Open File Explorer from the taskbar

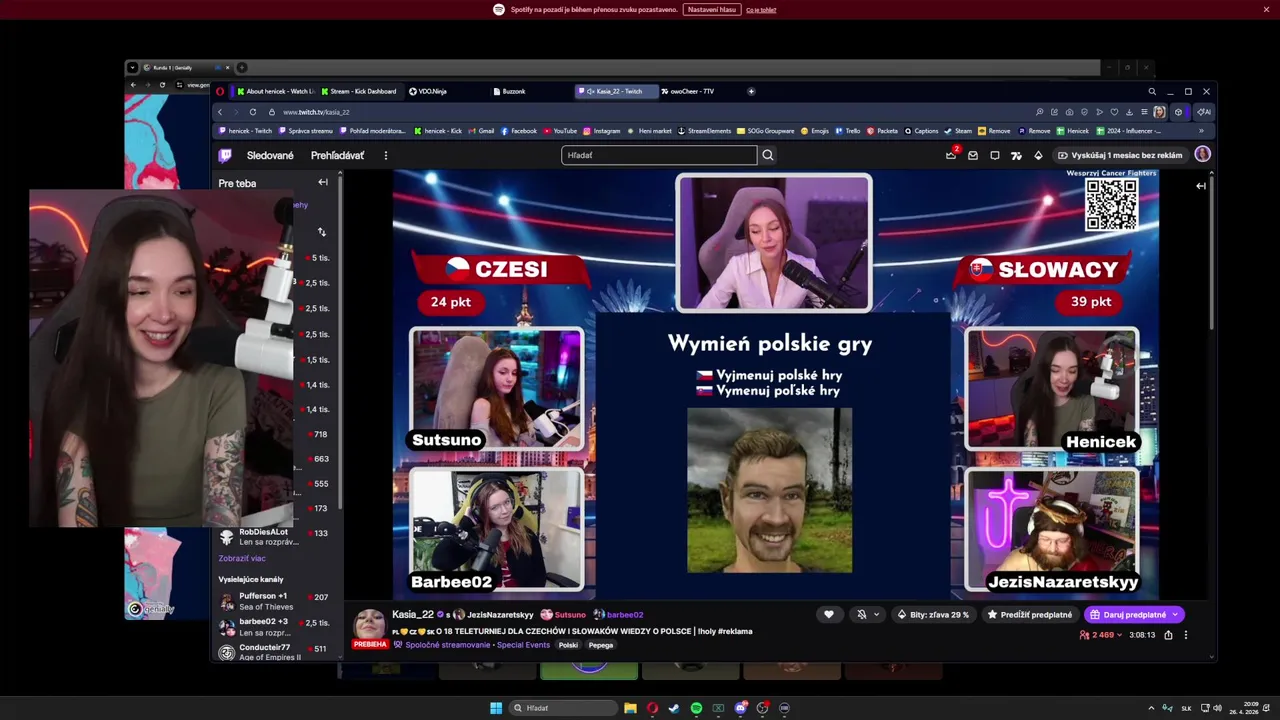point(630,708)
